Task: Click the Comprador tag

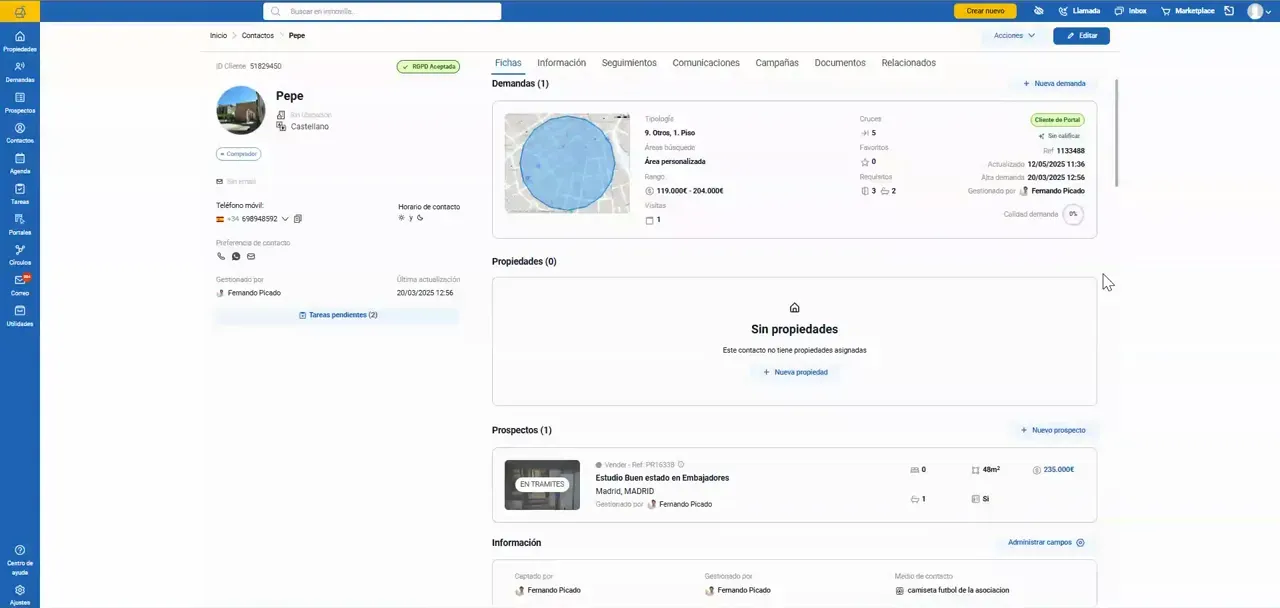Action: [238, 154]
